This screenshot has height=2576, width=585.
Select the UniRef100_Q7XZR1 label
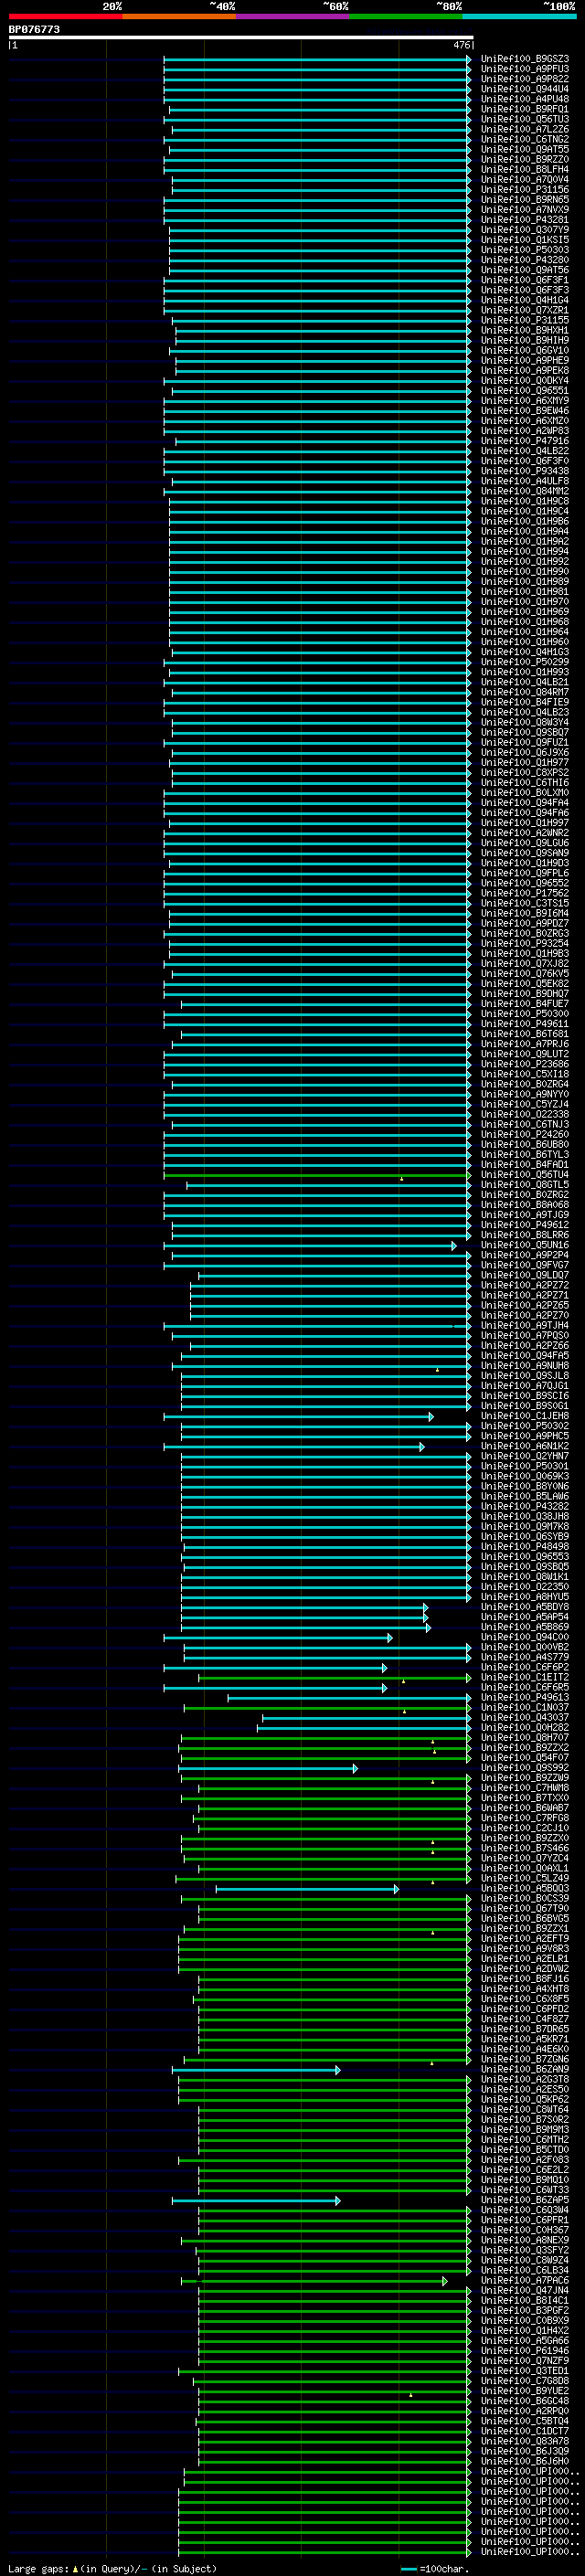point(525,310)
